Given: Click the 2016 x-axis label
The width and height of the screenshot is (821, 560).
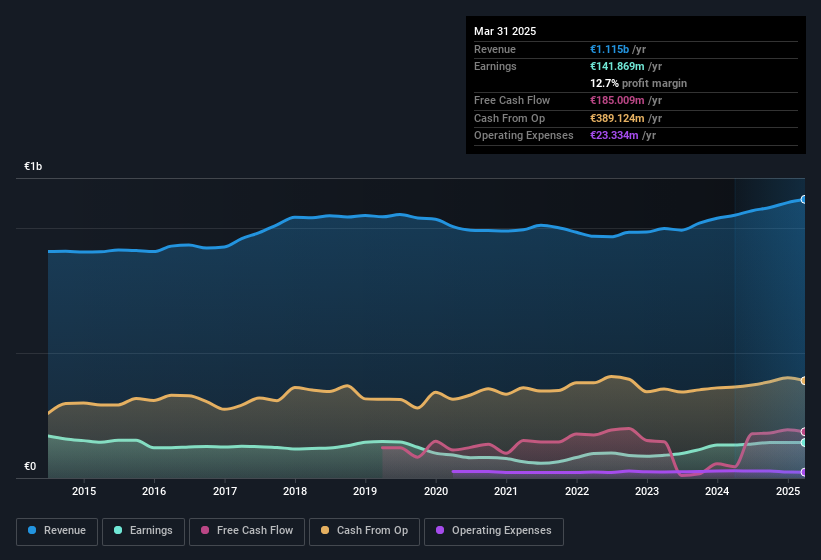Looking at the screenshot, I should point(154,491).
